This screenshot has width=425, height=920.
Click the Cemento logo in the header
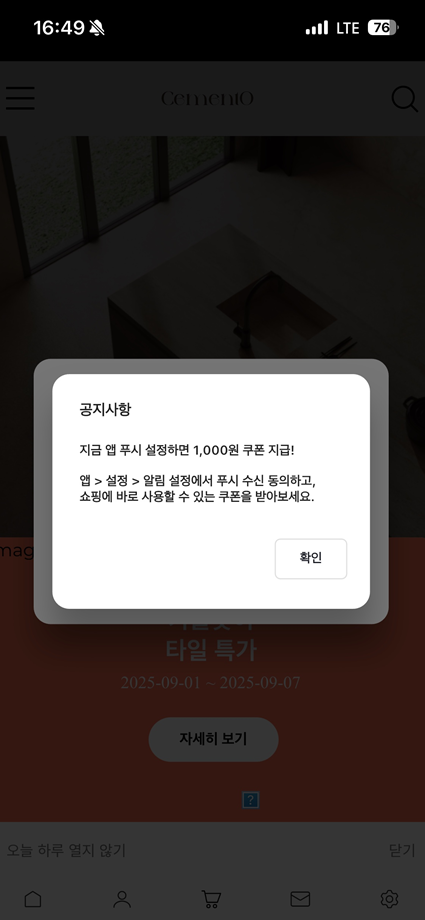[207, 99]
